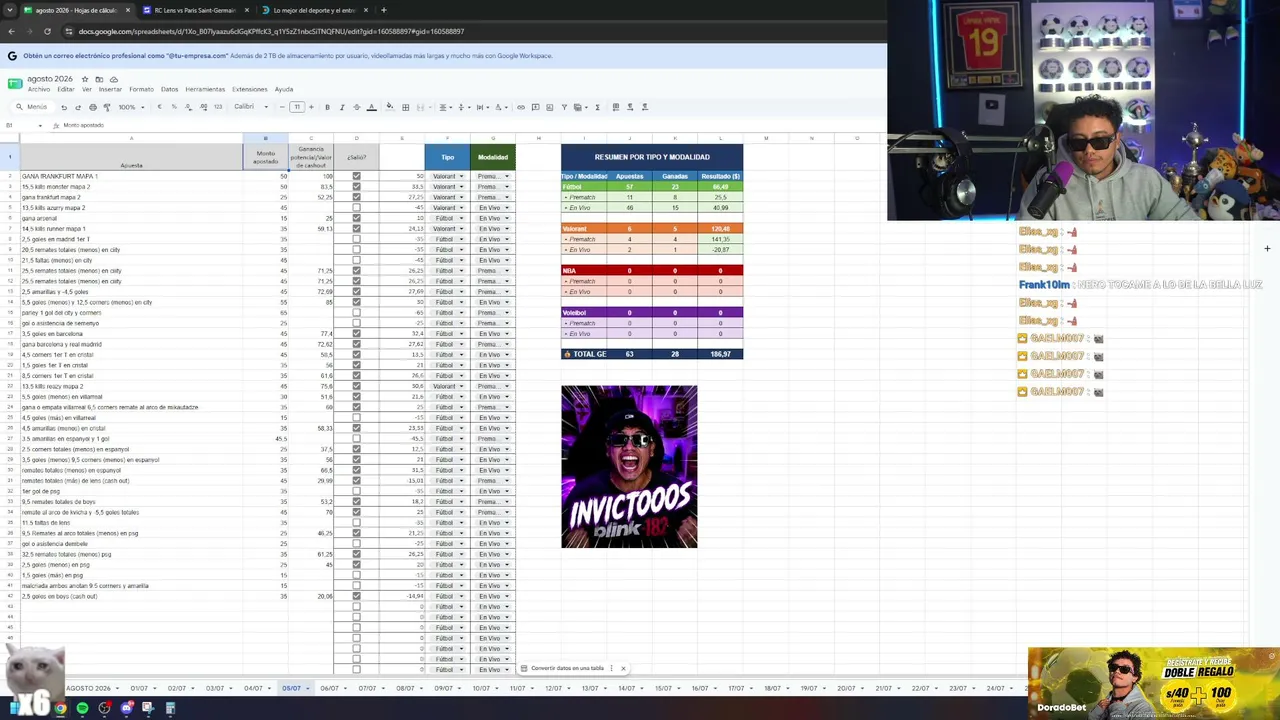Image resolution: width=1280 pixels, height=720 pixels.
Task: Uncheck ¿Salió? for 2,5 amarillas y -4,5 goles
Action: [x=356, y=292]
